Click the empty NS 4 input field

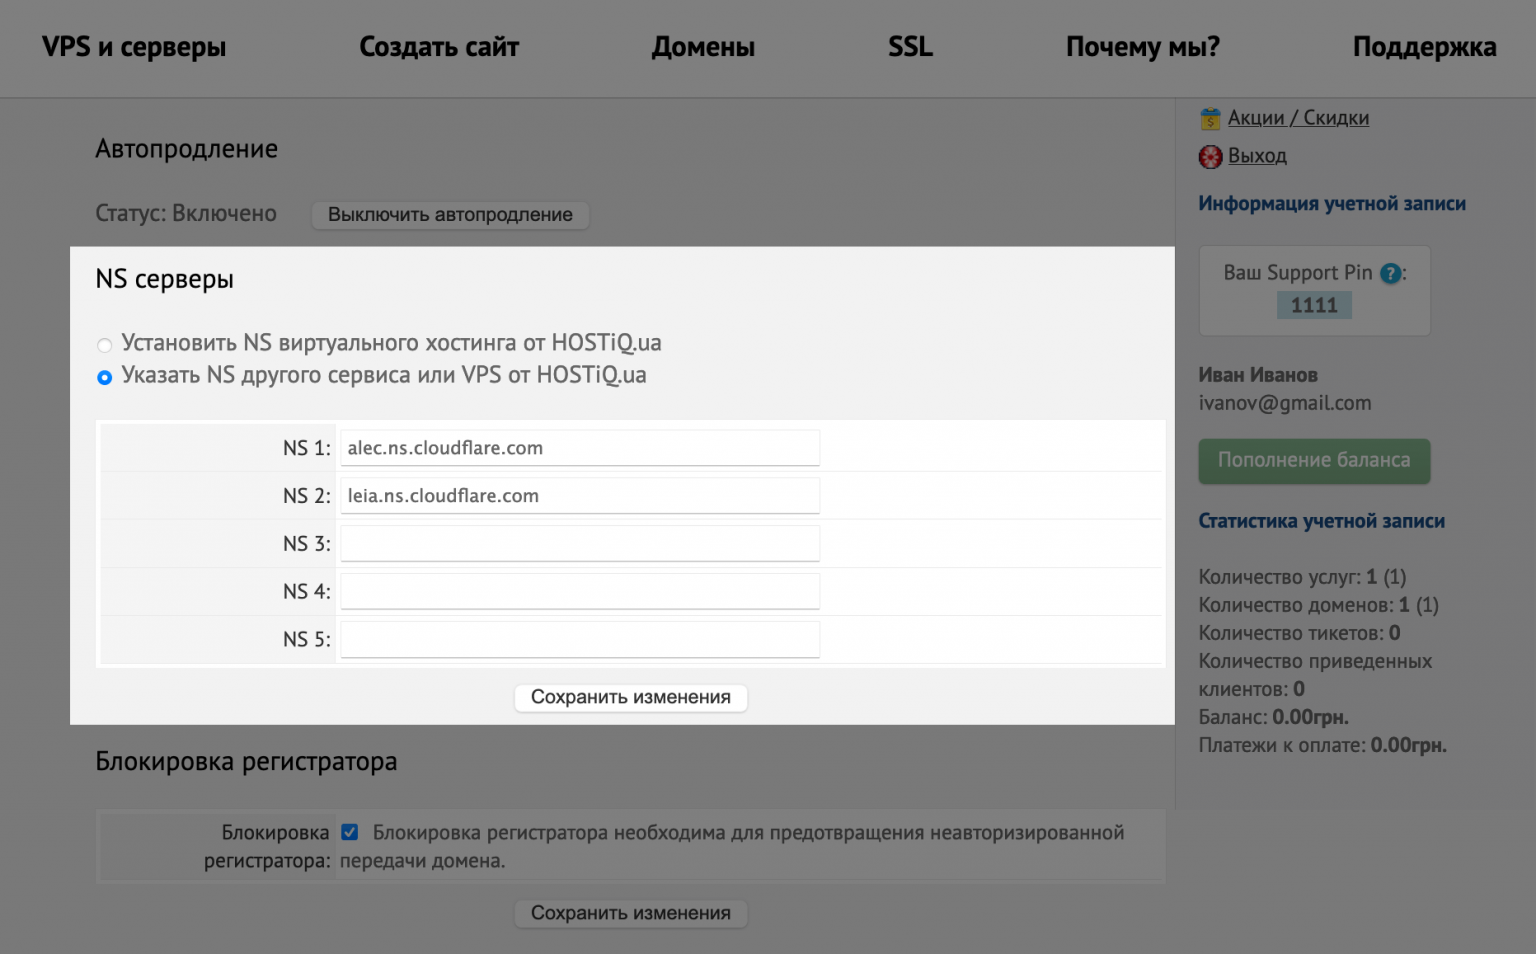tap(580, 592)
